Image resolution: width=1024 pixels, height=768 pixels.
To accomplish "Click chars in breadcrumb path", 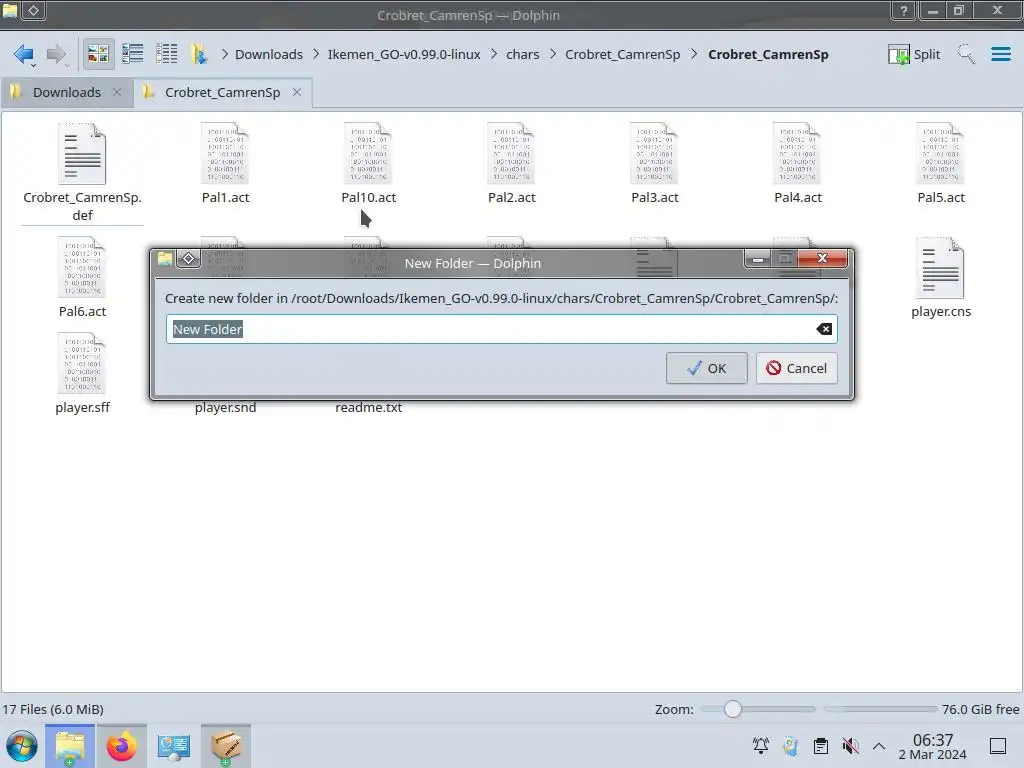I will tap(522, 54).
